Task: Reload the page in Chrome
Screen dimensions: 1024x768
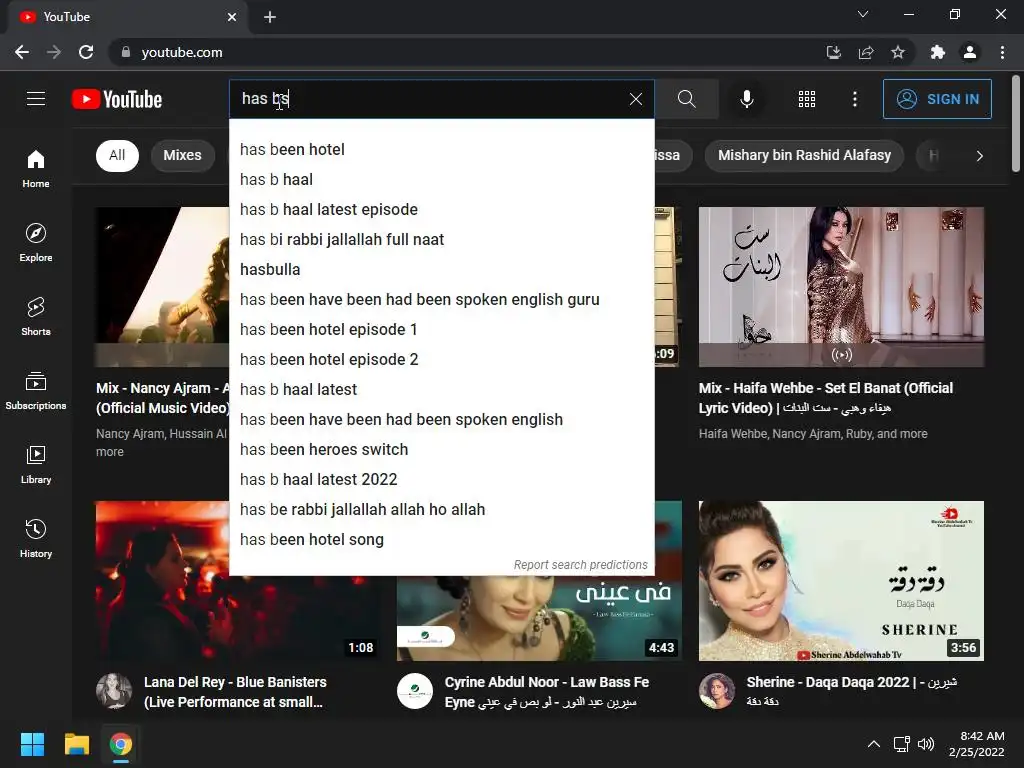Action: pos(86,52)
